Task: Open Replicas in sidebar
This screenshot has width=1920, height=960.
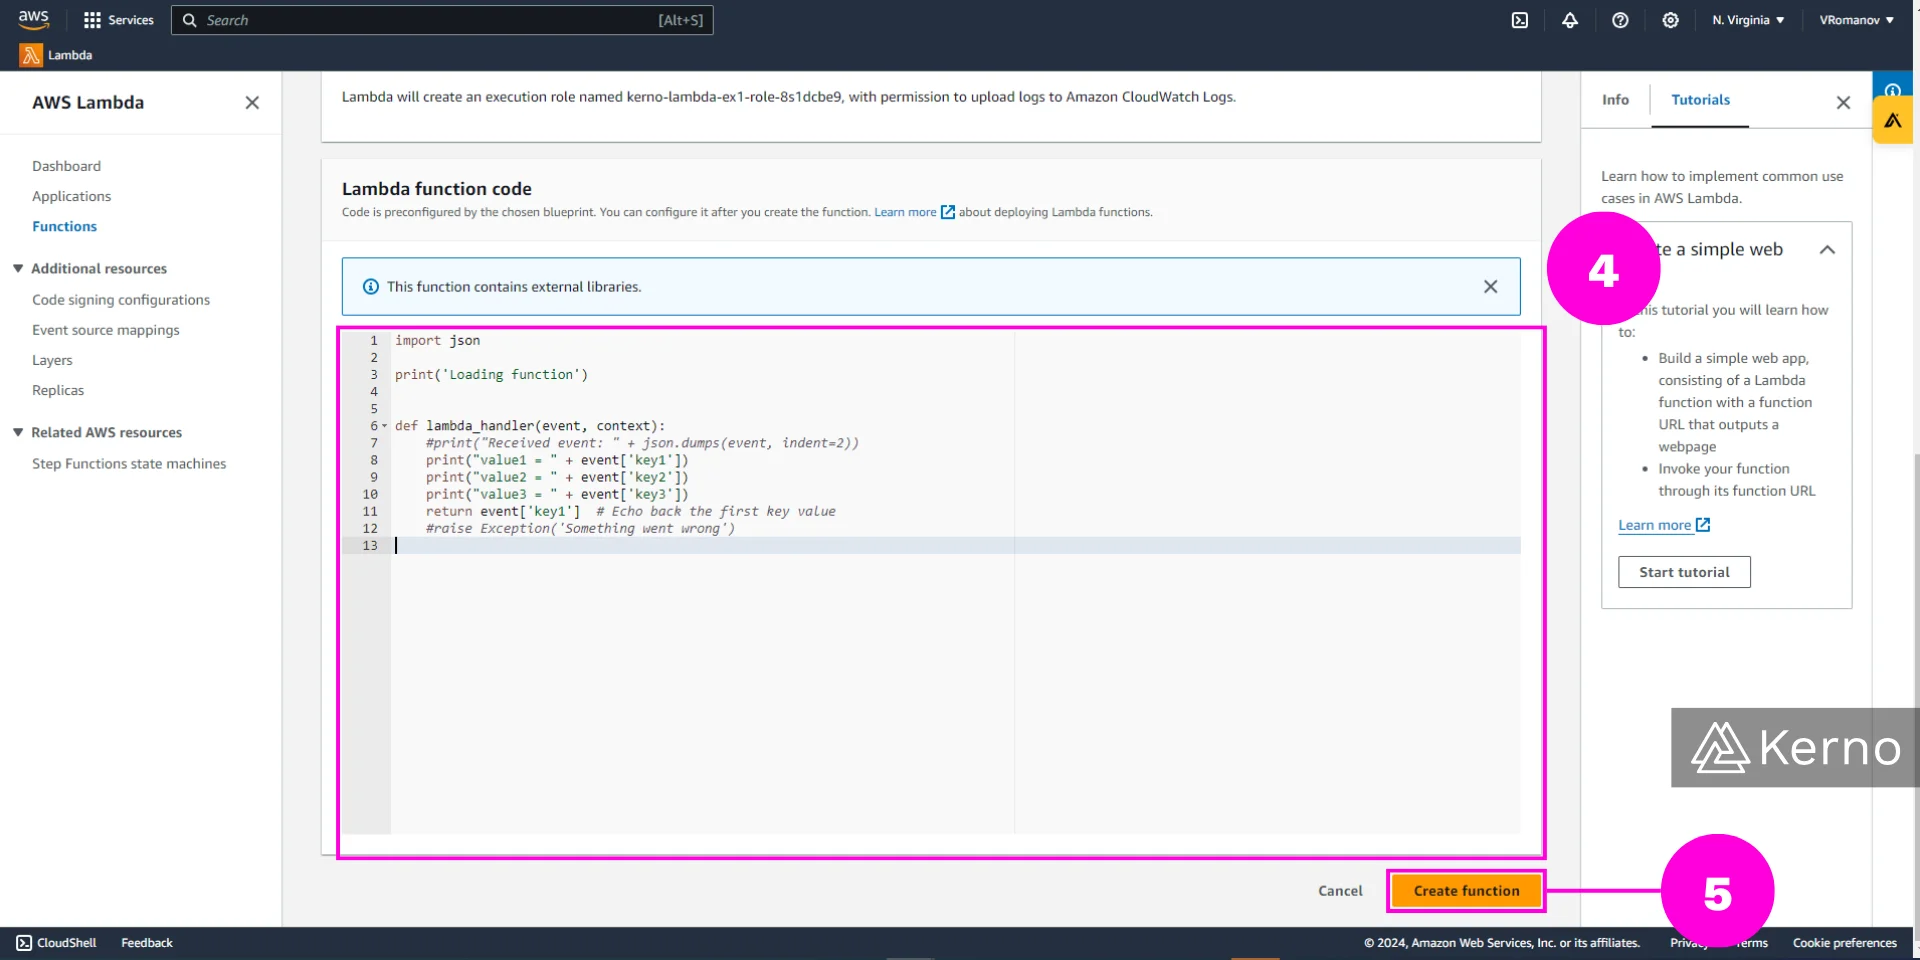Action: (x=58, y=390)
